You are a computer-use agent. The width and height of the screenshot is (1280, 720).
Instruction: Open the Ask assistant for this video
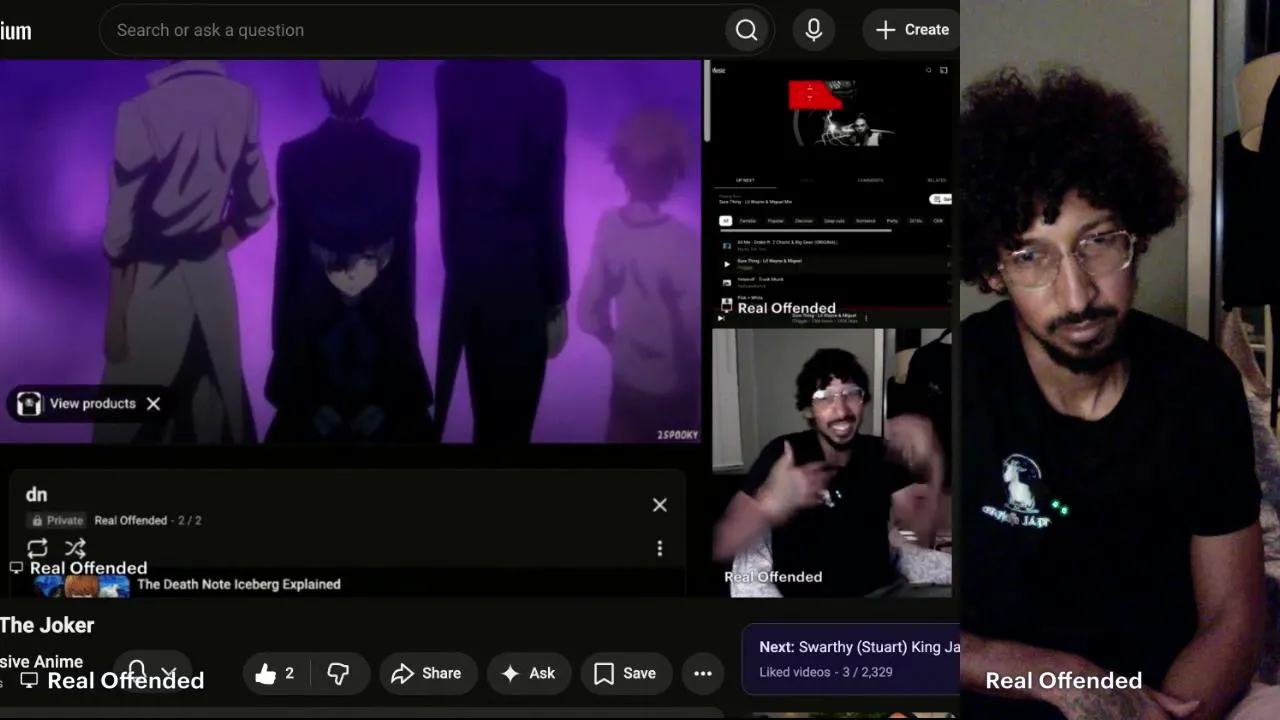529,674
